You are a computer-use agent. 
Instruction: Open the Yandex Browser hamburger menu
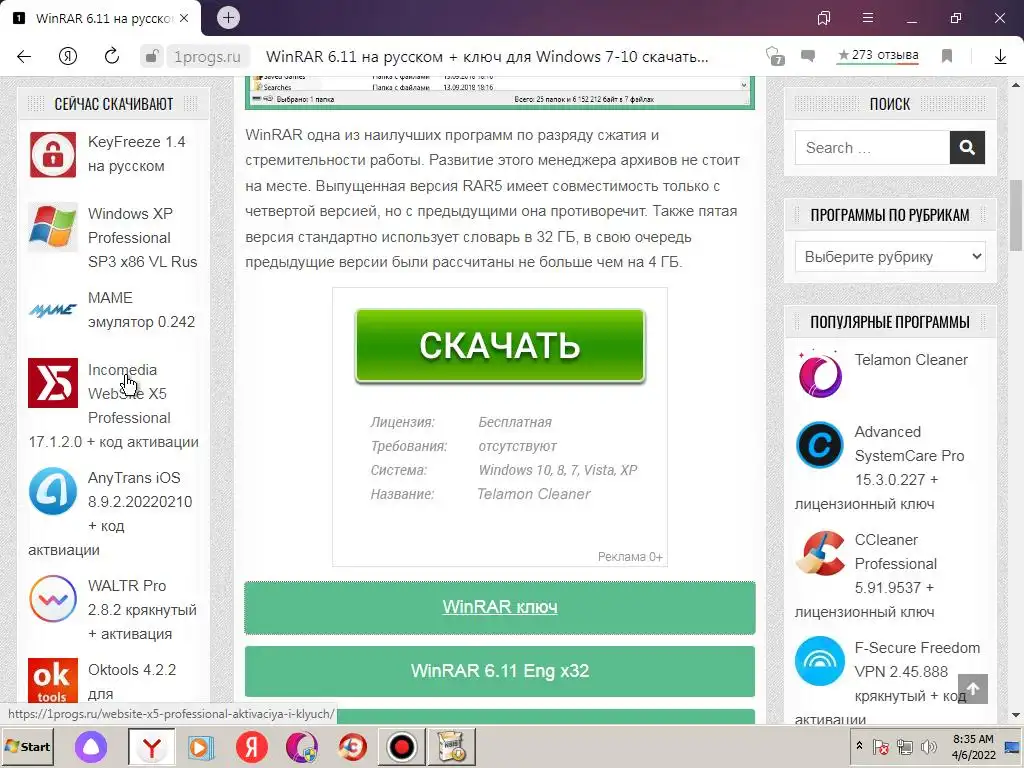[x=868, y=18]
